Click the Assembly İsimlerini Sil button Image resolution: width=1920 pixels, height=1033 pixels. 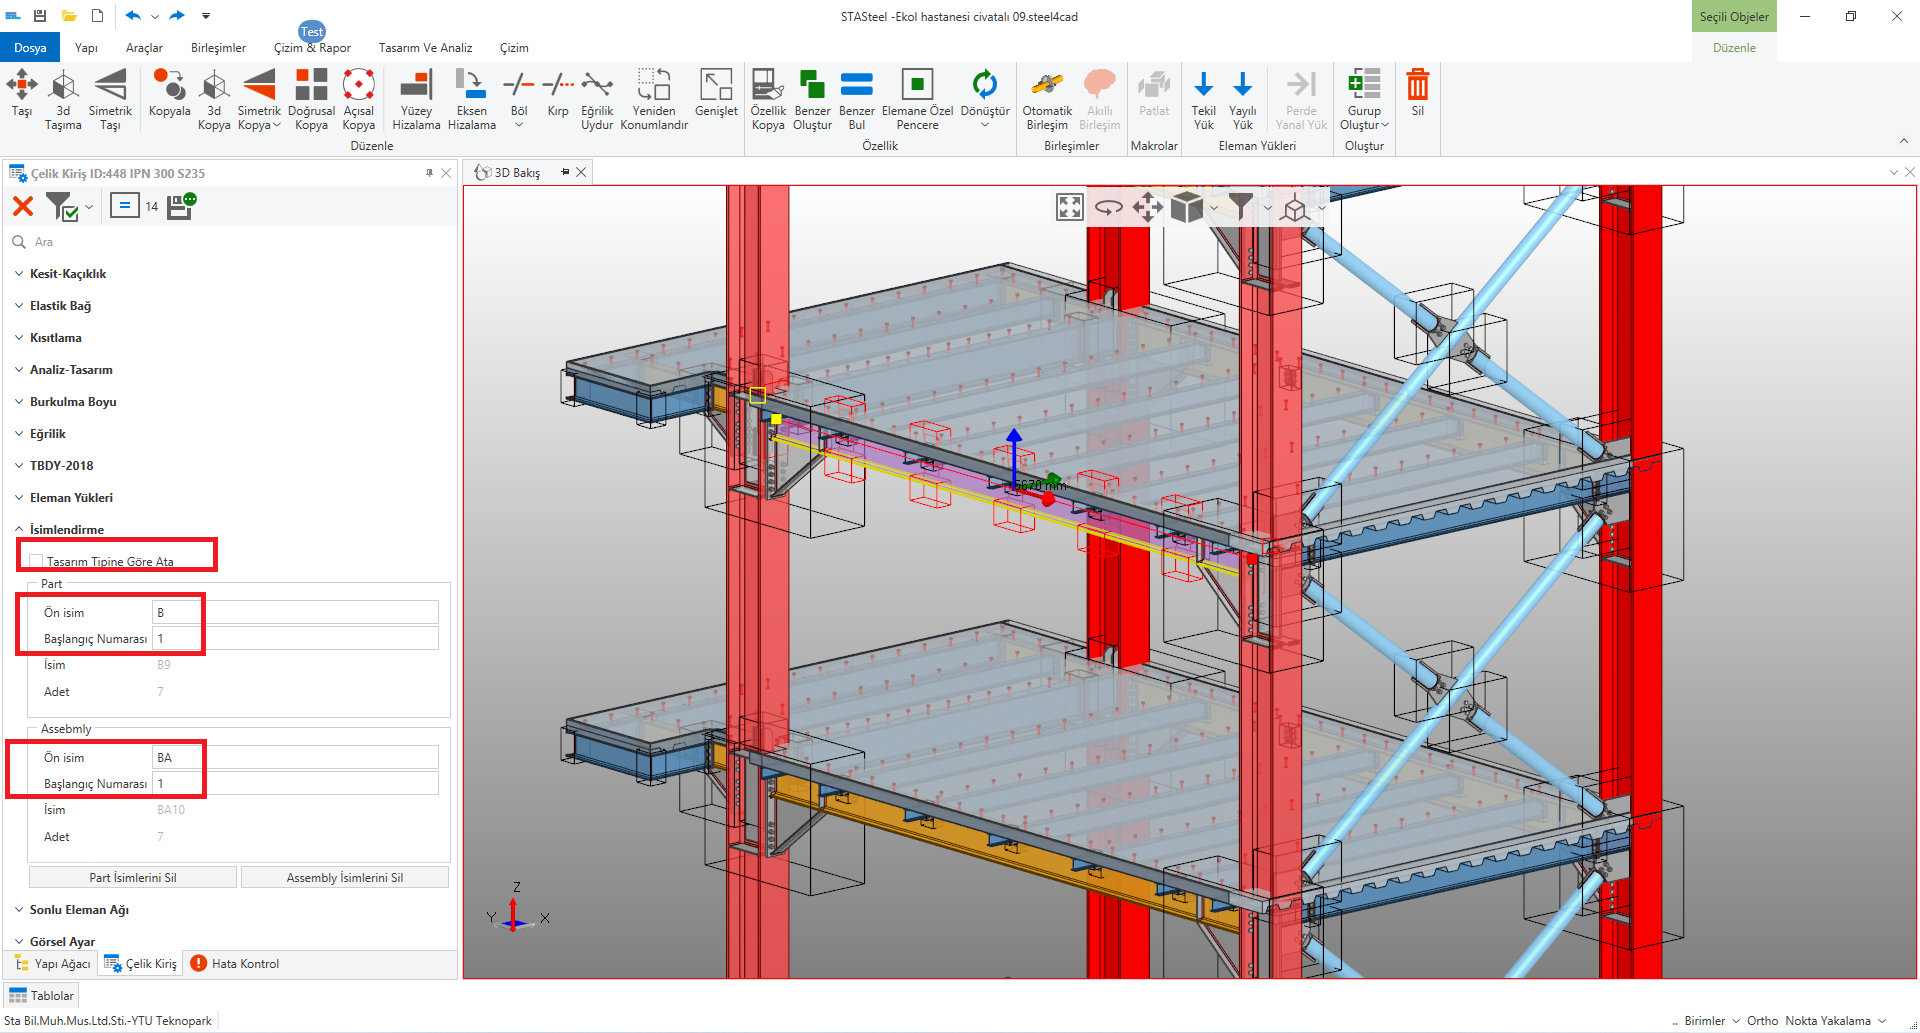pyautogui.click(x=345, y=878)
